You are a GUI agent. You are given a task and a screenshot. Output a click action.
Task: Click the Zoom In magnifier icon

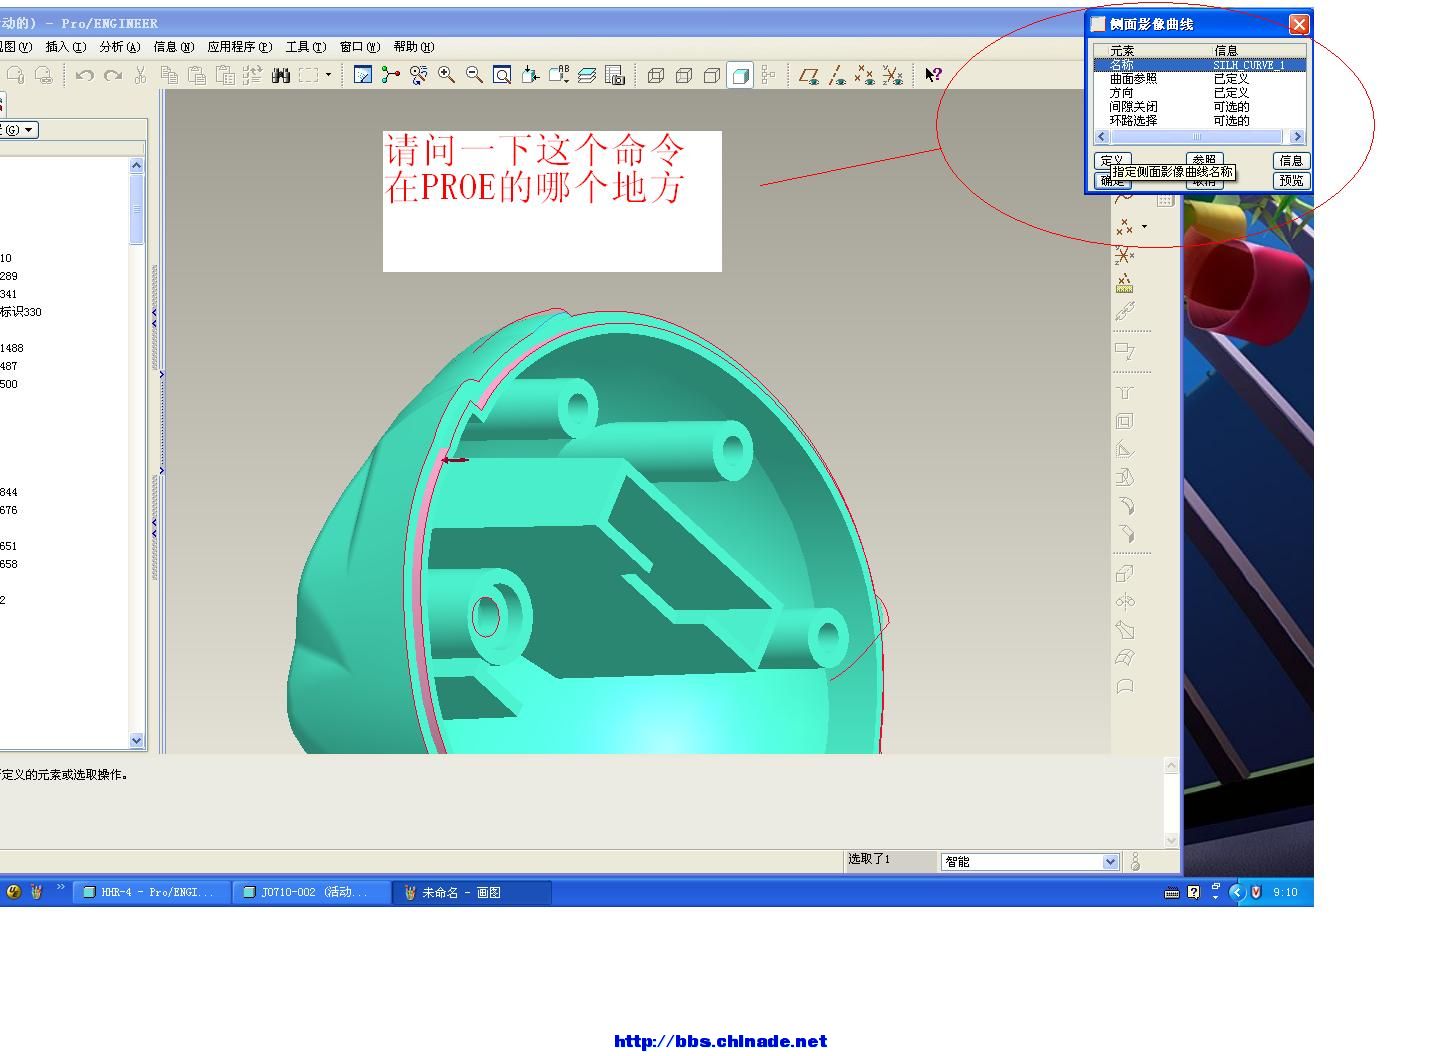[446, 75]
